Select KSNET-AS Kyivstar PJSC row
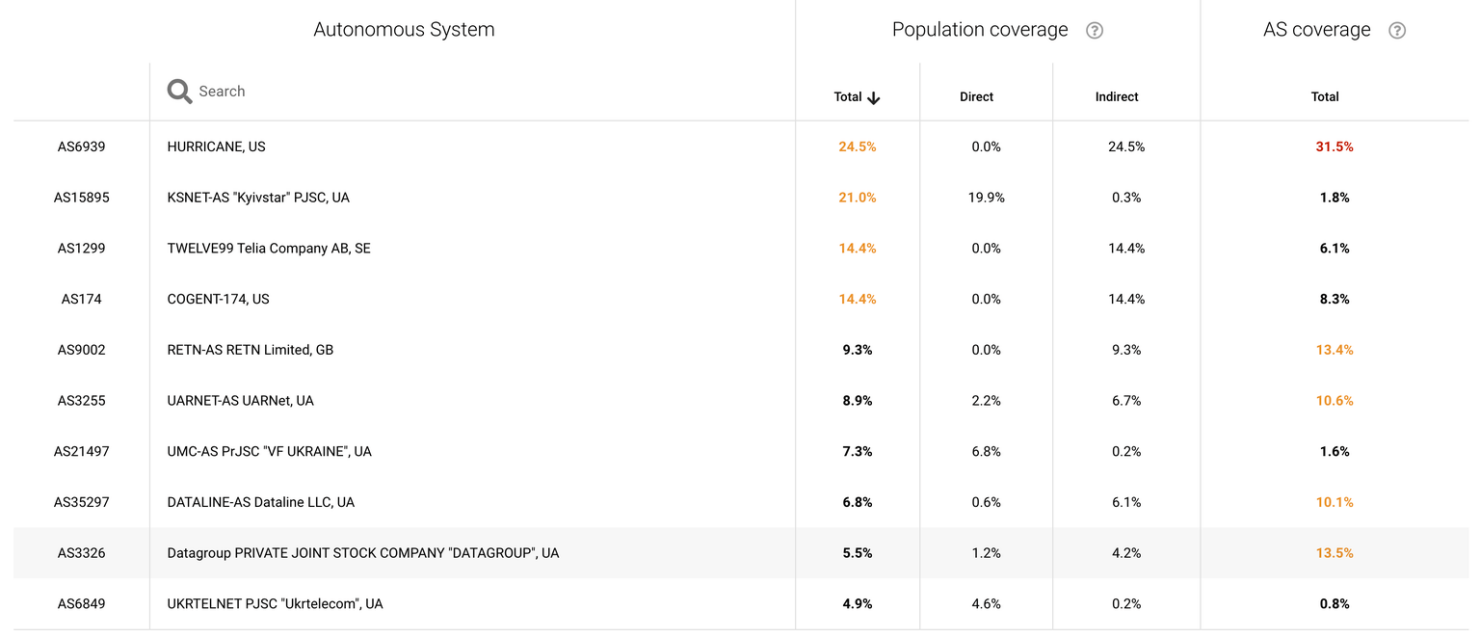Image resolution: width=1480 pixels, height=637 pixels. (258, 198)
